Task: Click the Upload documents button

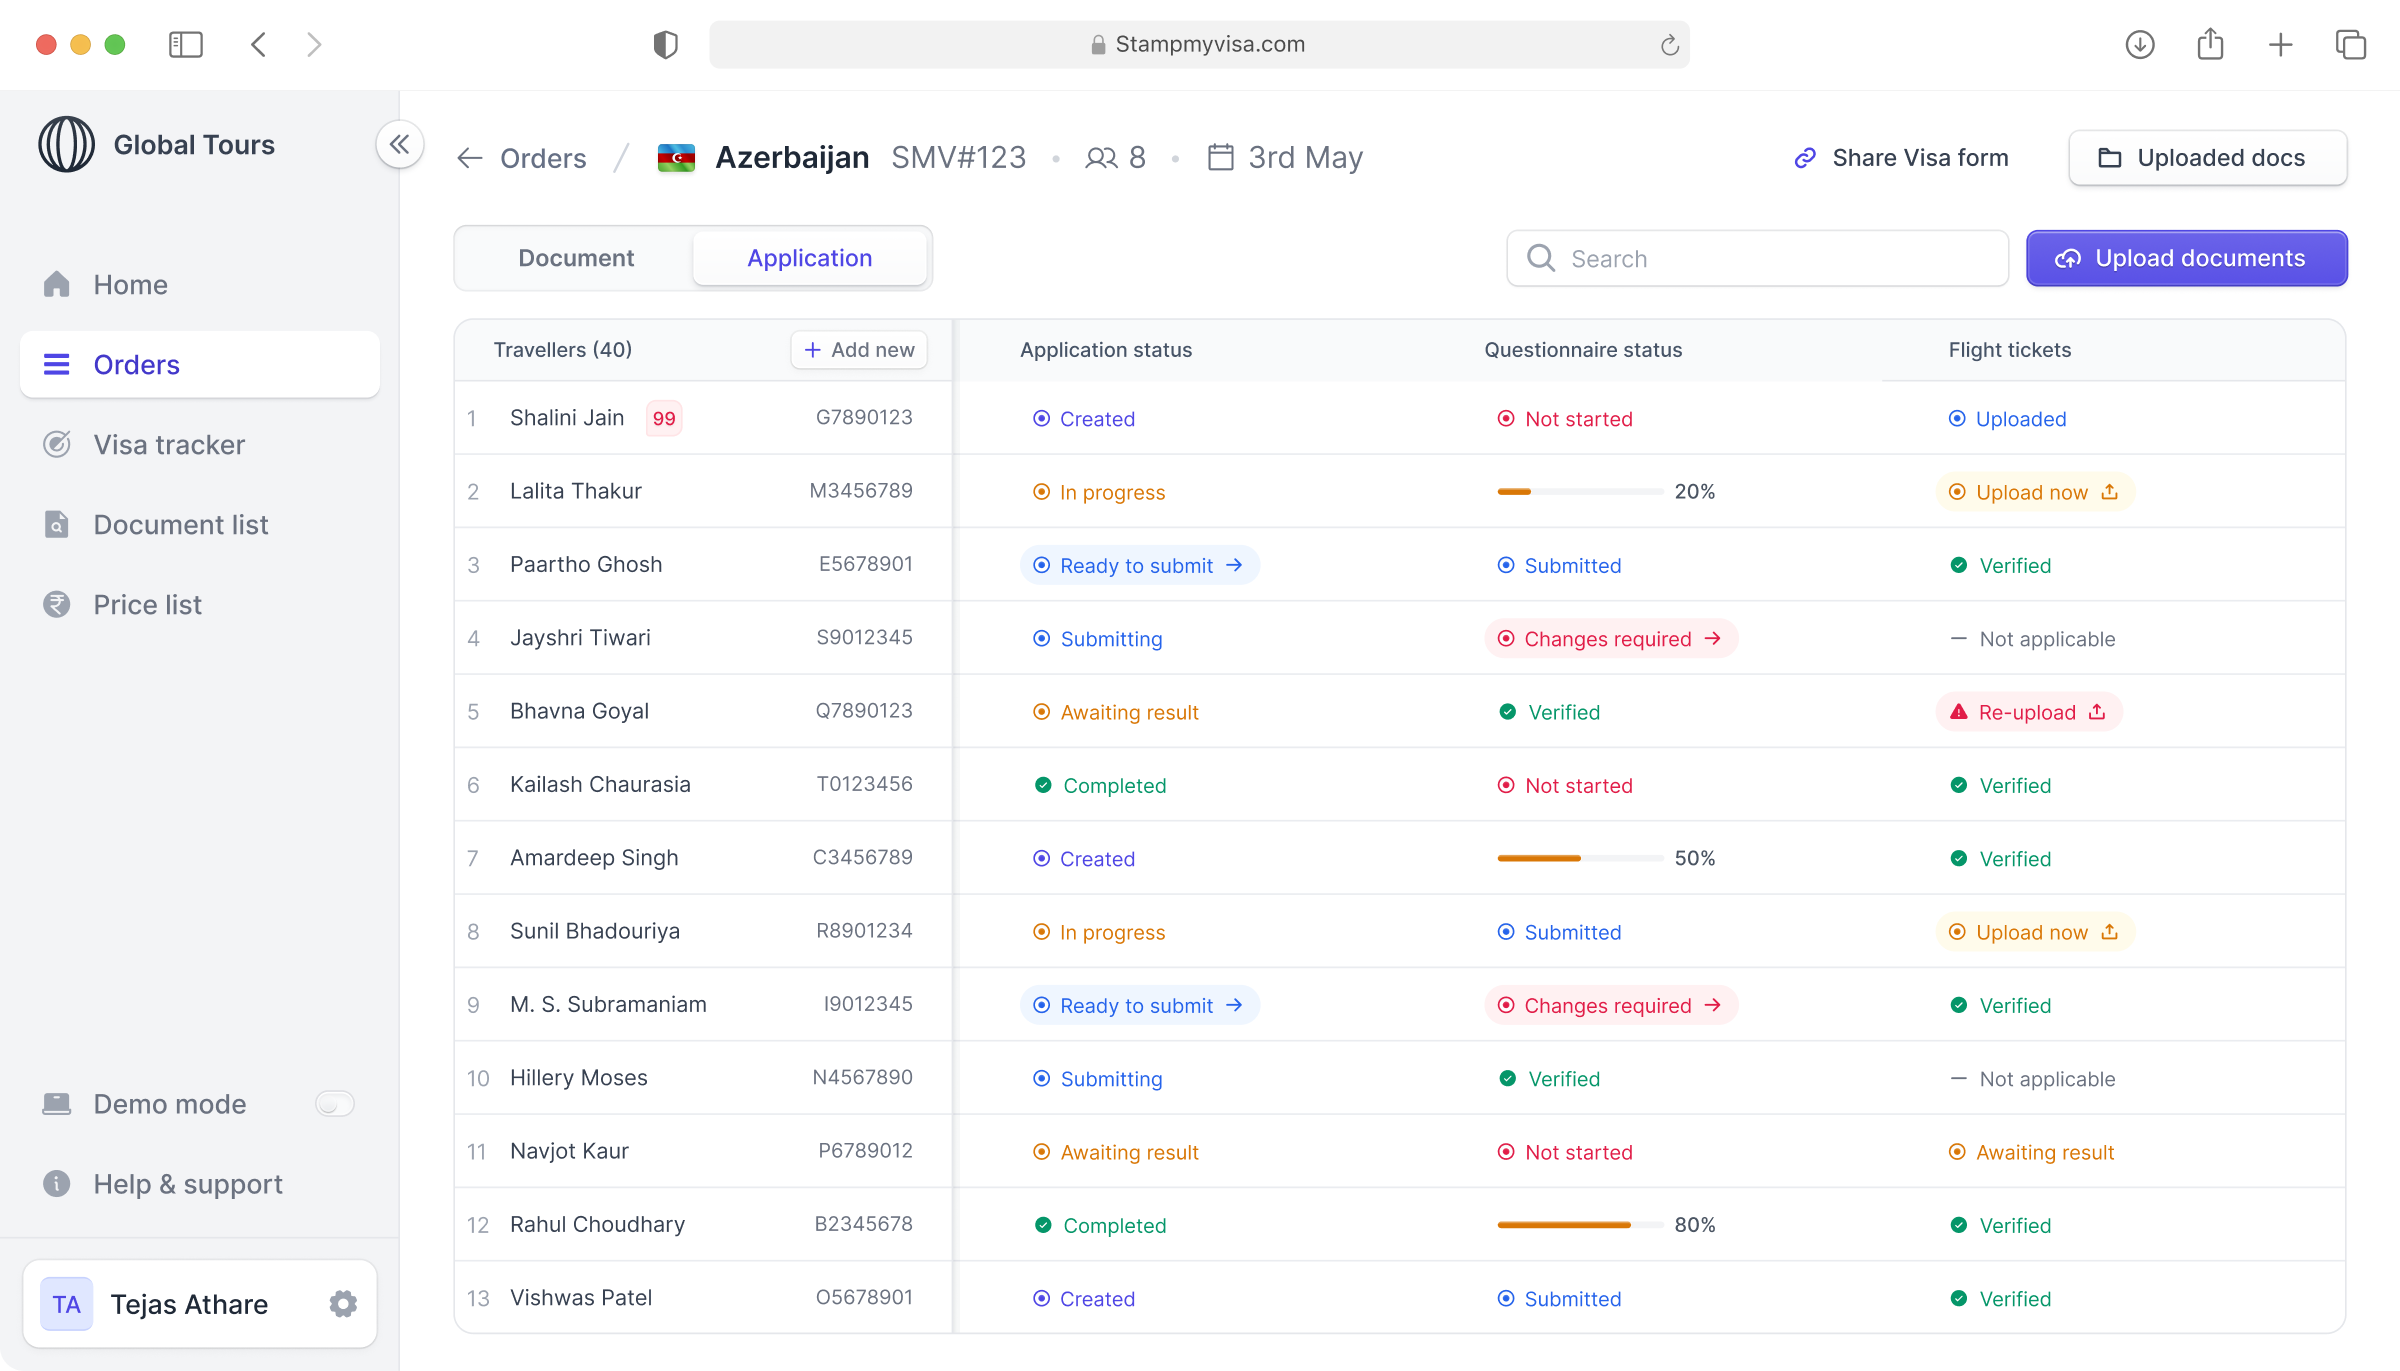Action: (2186, 258)
